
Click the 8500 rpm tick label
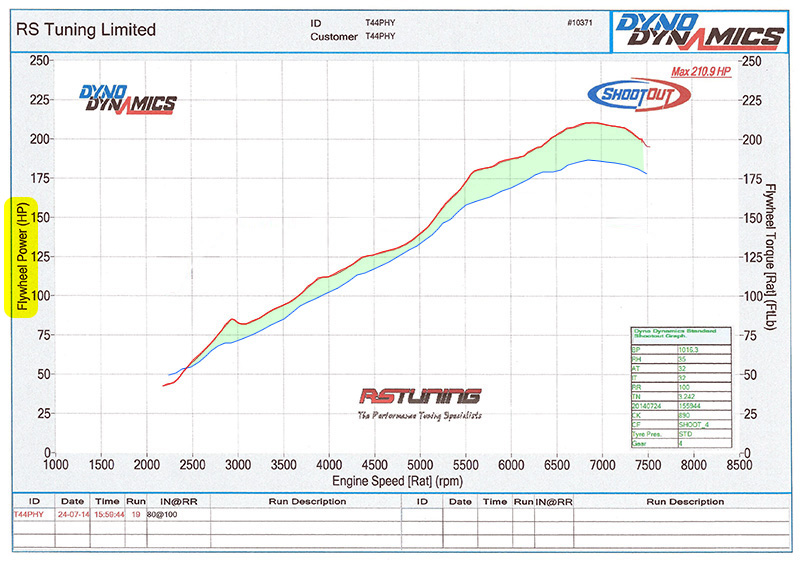(x=739, y=465)
